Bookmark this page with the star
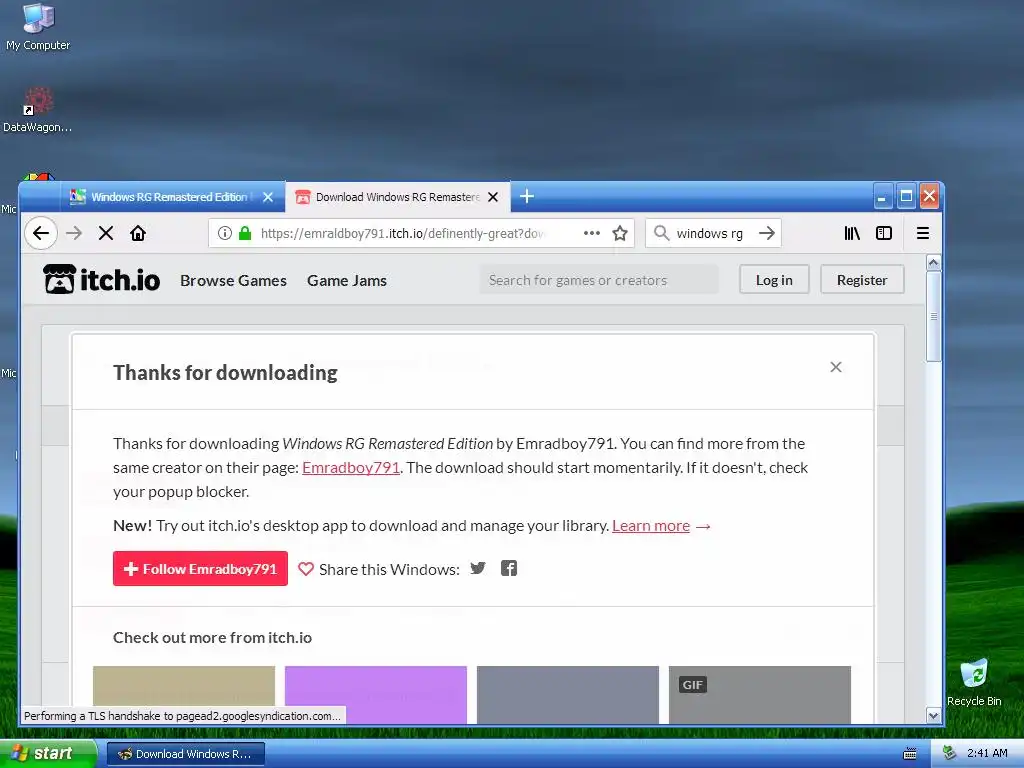 click(x=620, y=233)
